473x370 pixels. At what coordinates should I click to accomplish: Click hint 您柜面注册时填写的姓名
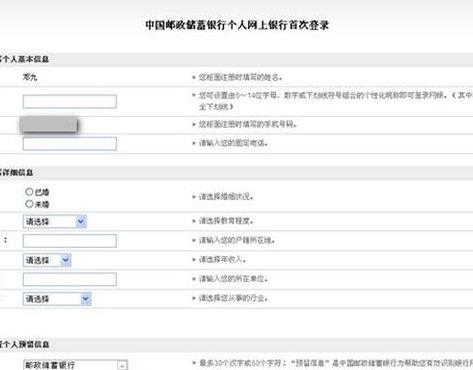pos(240,77)
